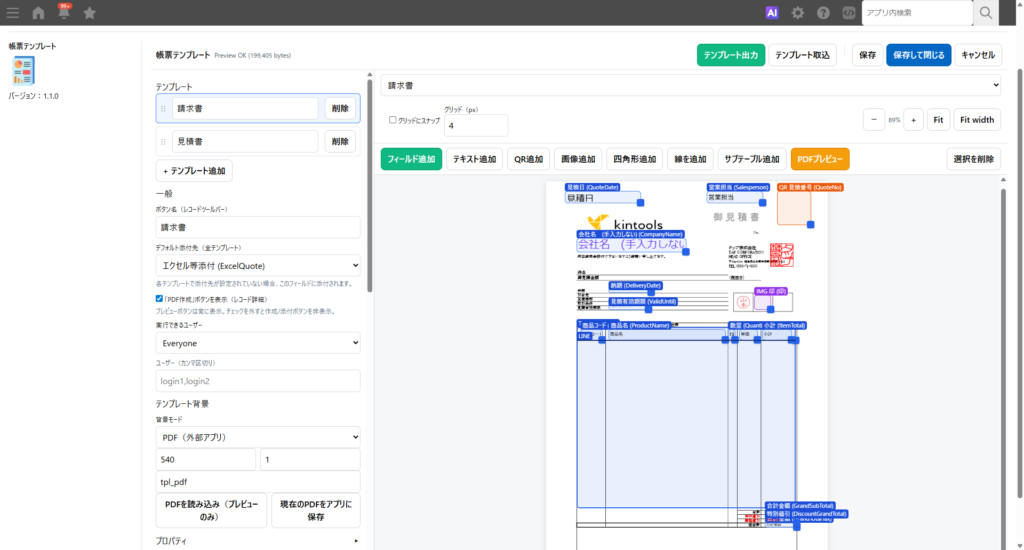Click the 帳票テンプレート plugin icon
The width and height of the screenshot is (1024, 550).
click(23, 70)
